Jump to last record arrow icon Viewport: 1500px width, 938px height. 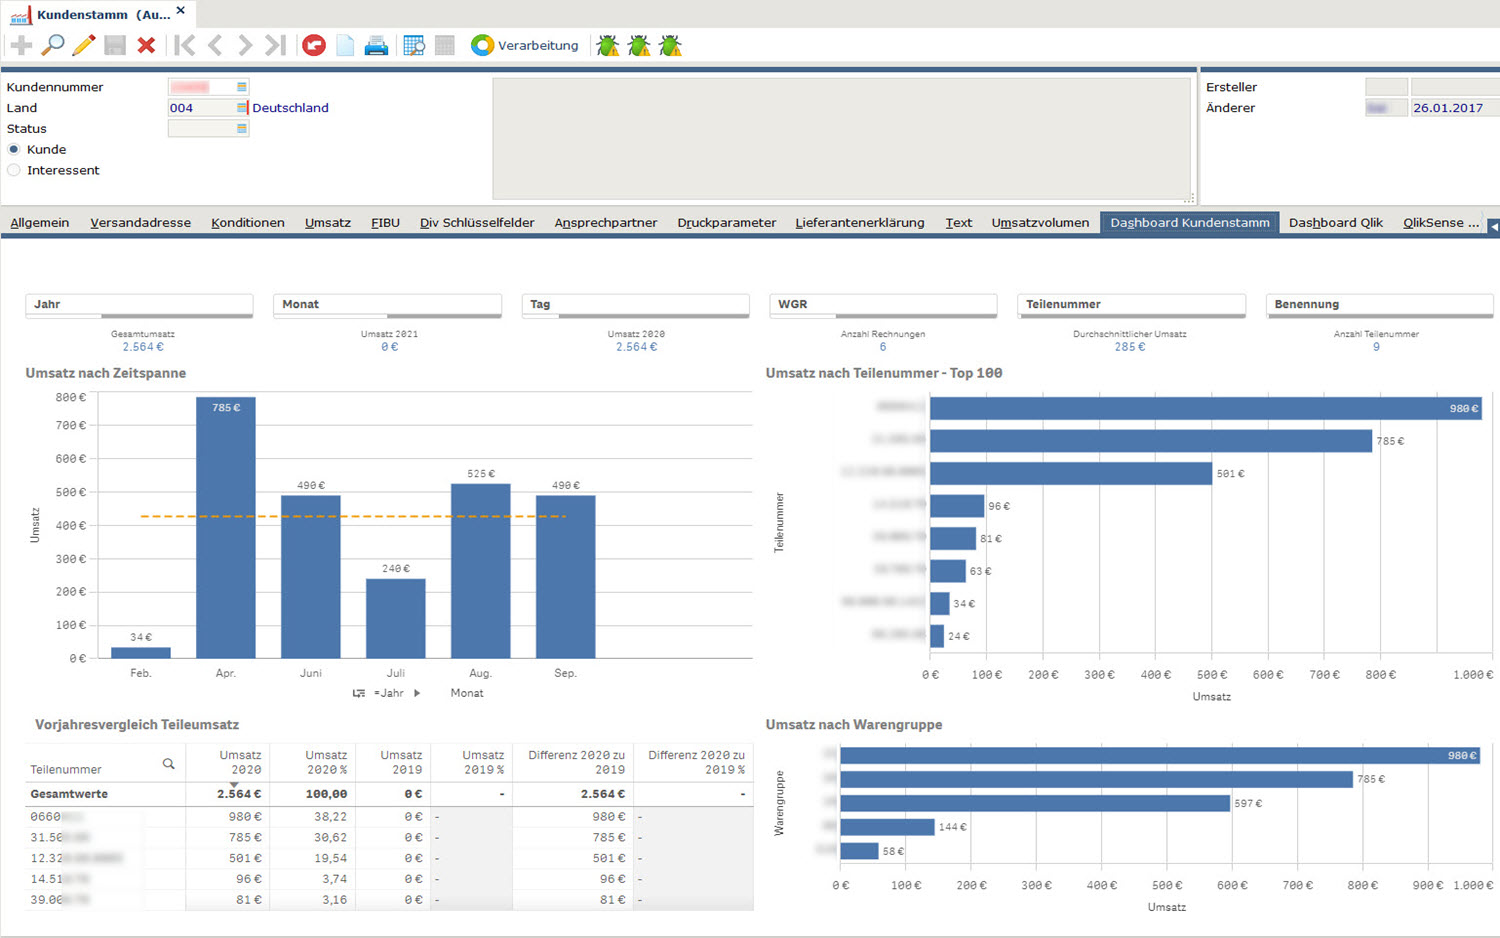click(275, 45)
